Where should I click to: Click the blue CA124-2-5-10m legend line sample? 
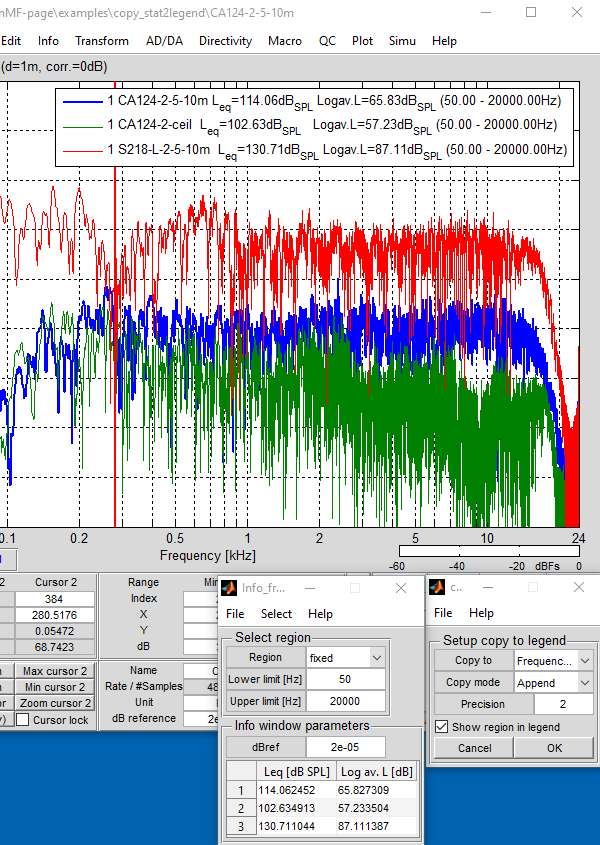point(82,101)
